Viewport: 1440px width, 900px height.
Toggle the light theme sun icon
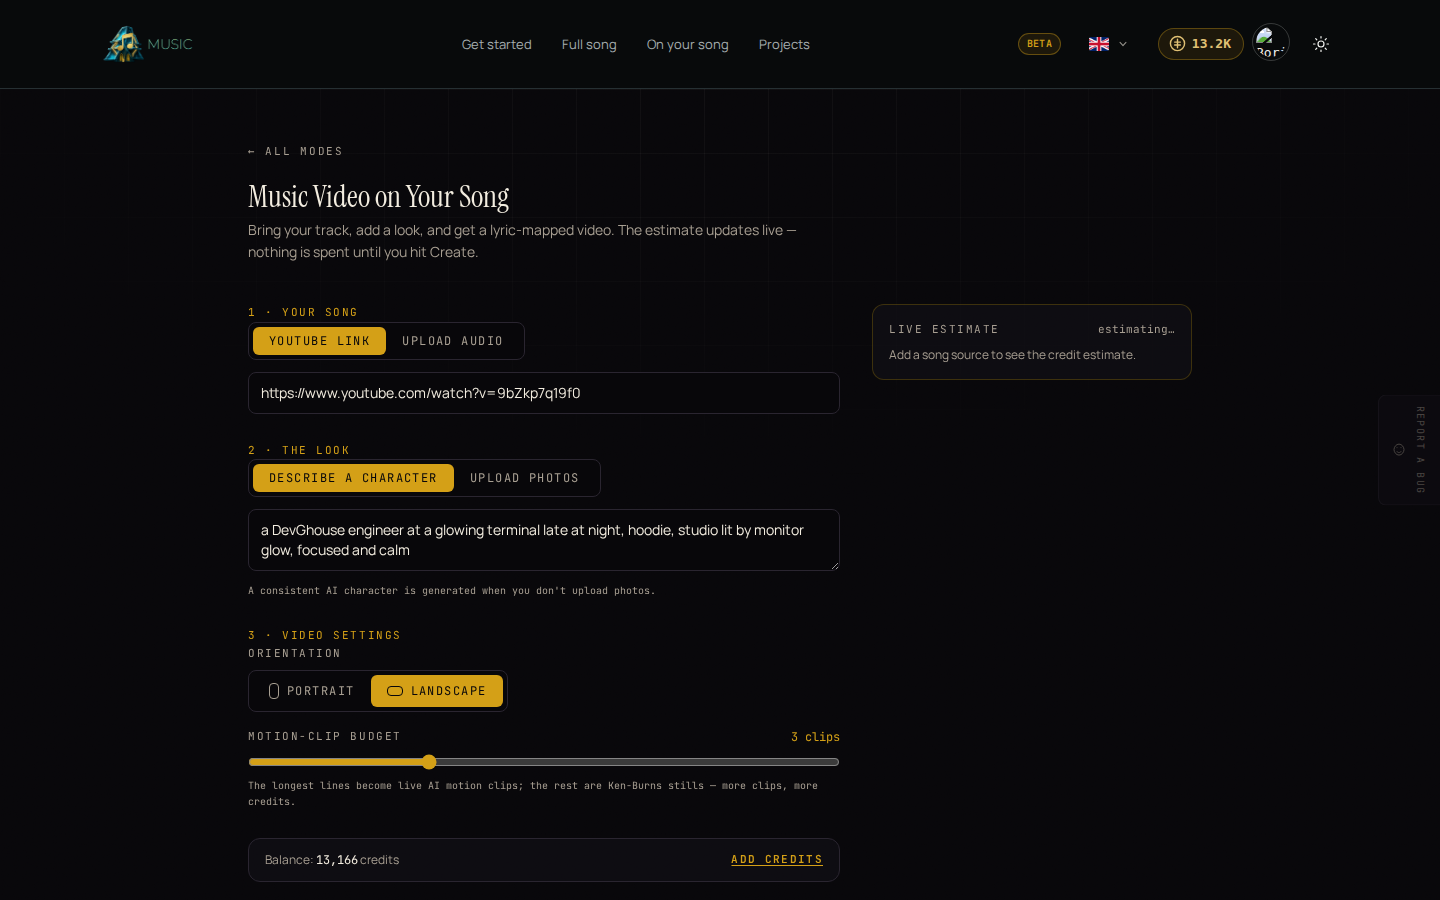[1321, 44]
